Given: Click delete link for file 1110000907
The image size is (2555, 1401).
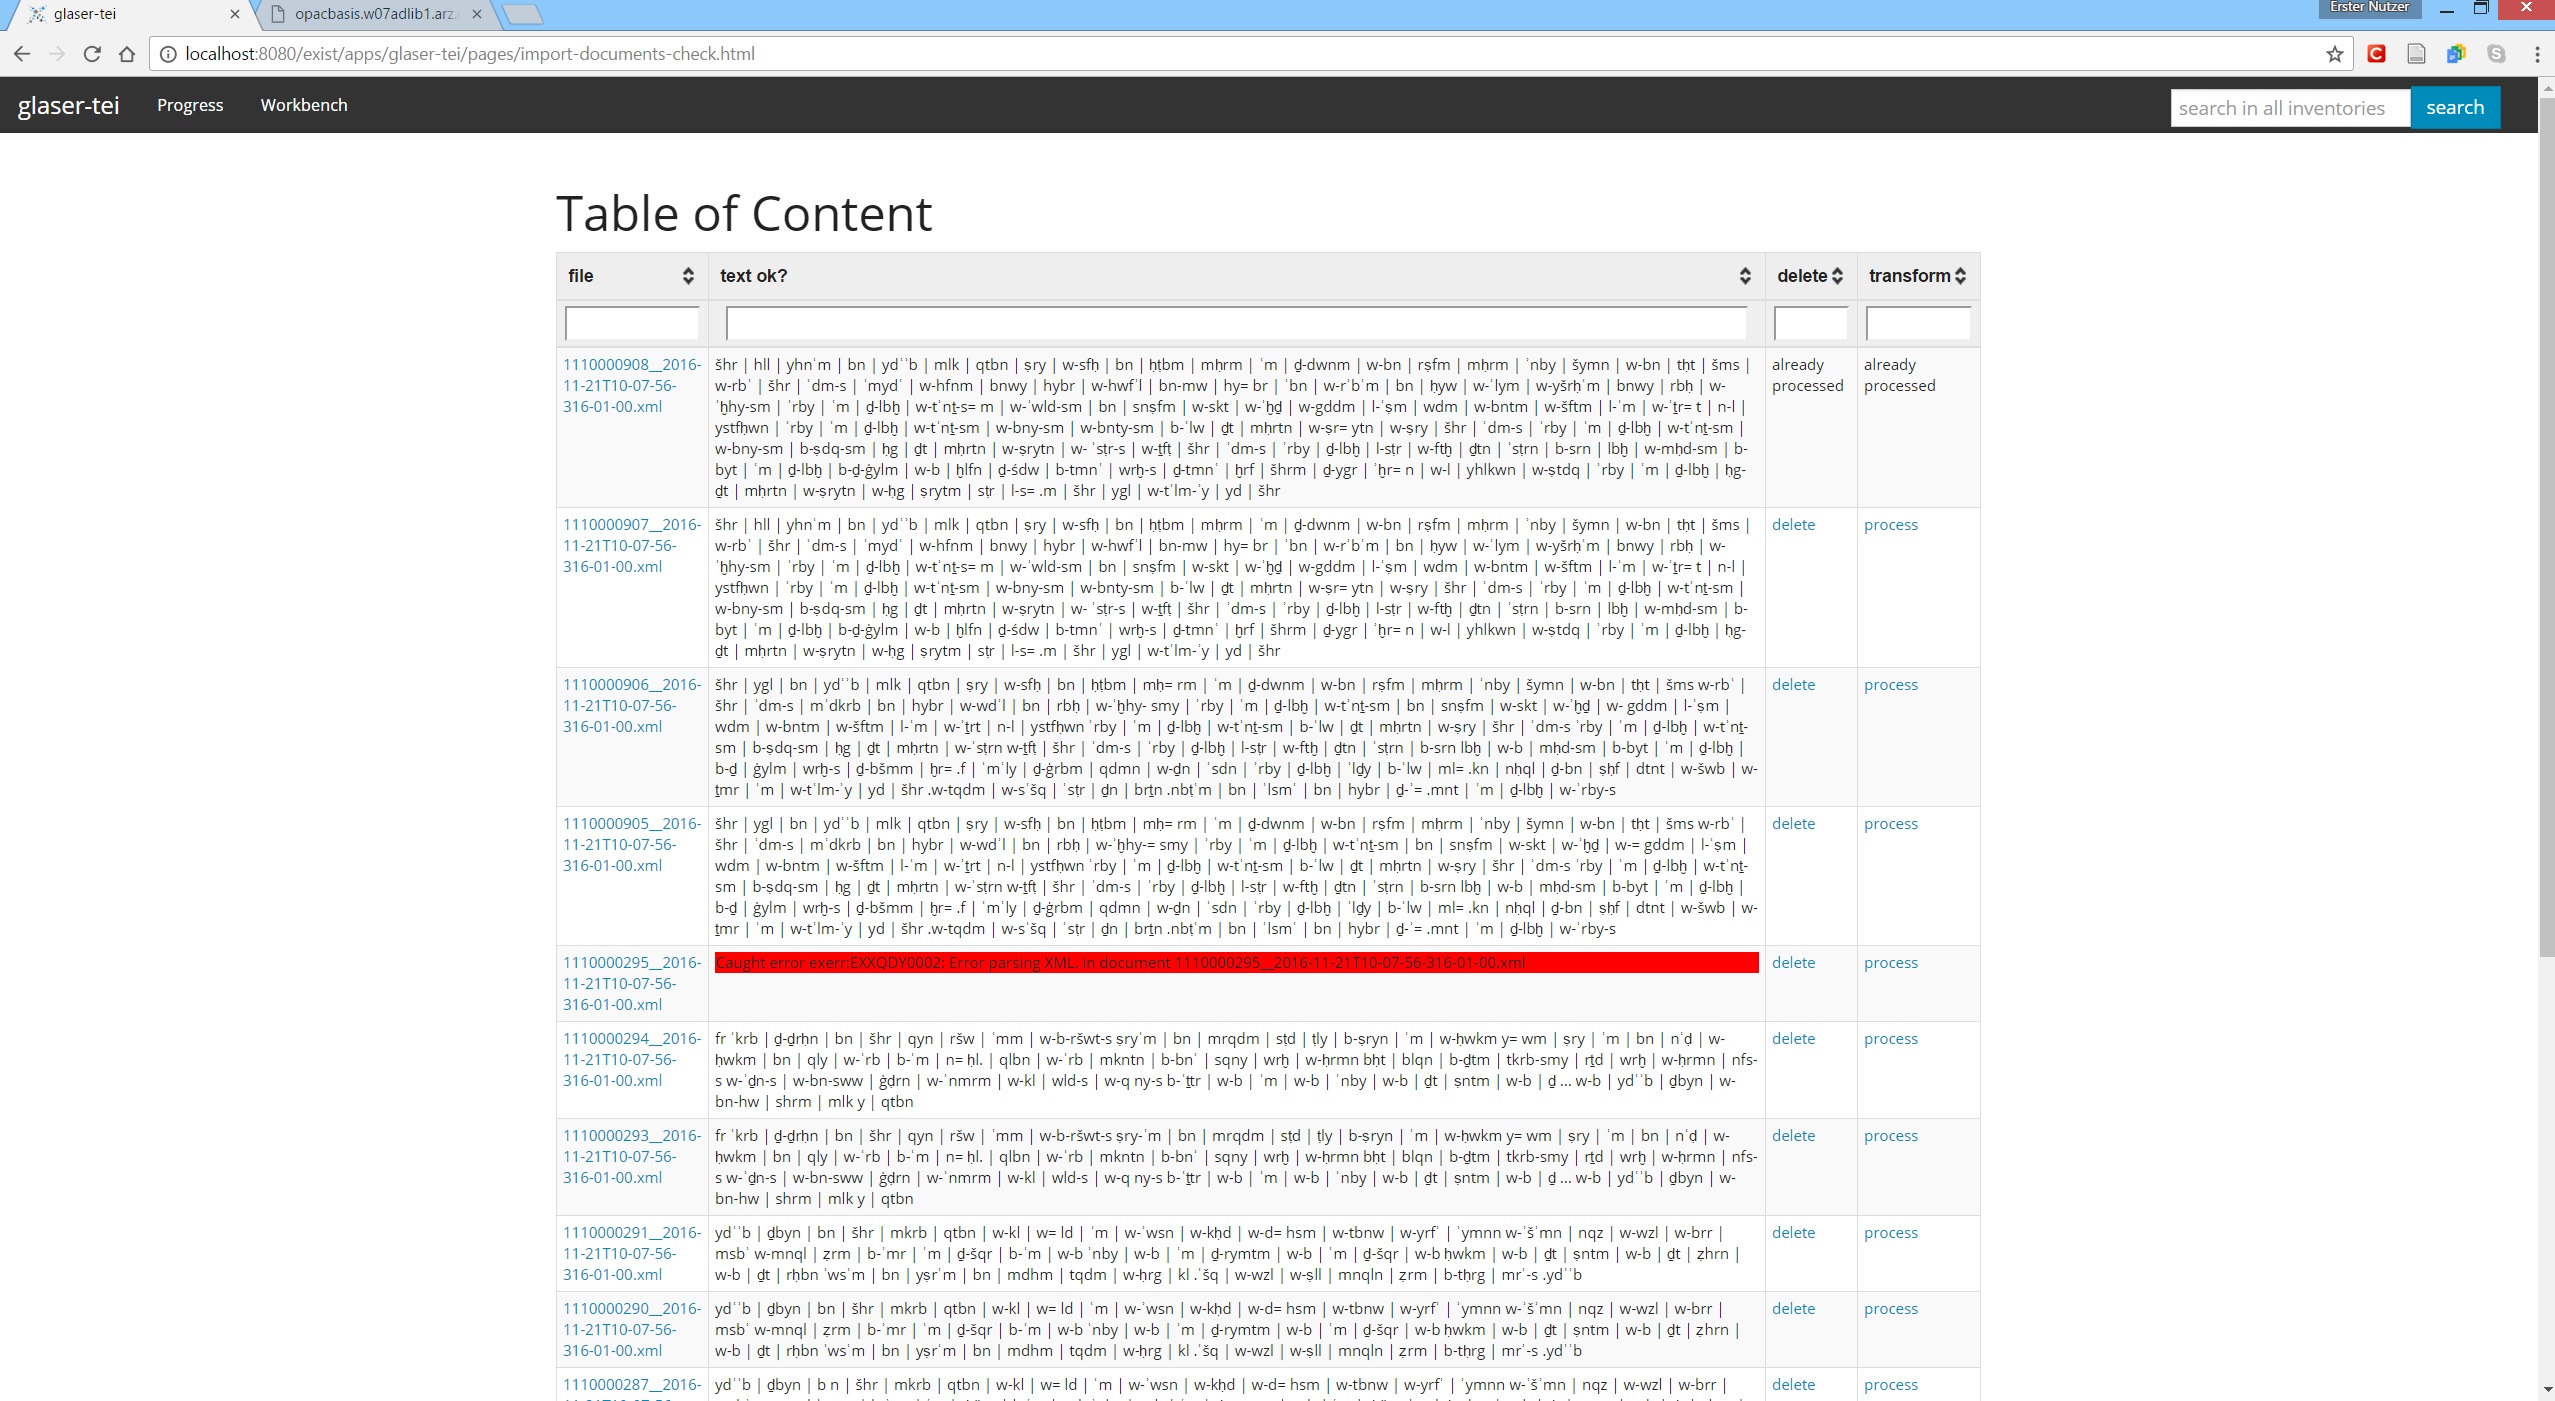Looking at the screenshot, I should click(1793, 525).
